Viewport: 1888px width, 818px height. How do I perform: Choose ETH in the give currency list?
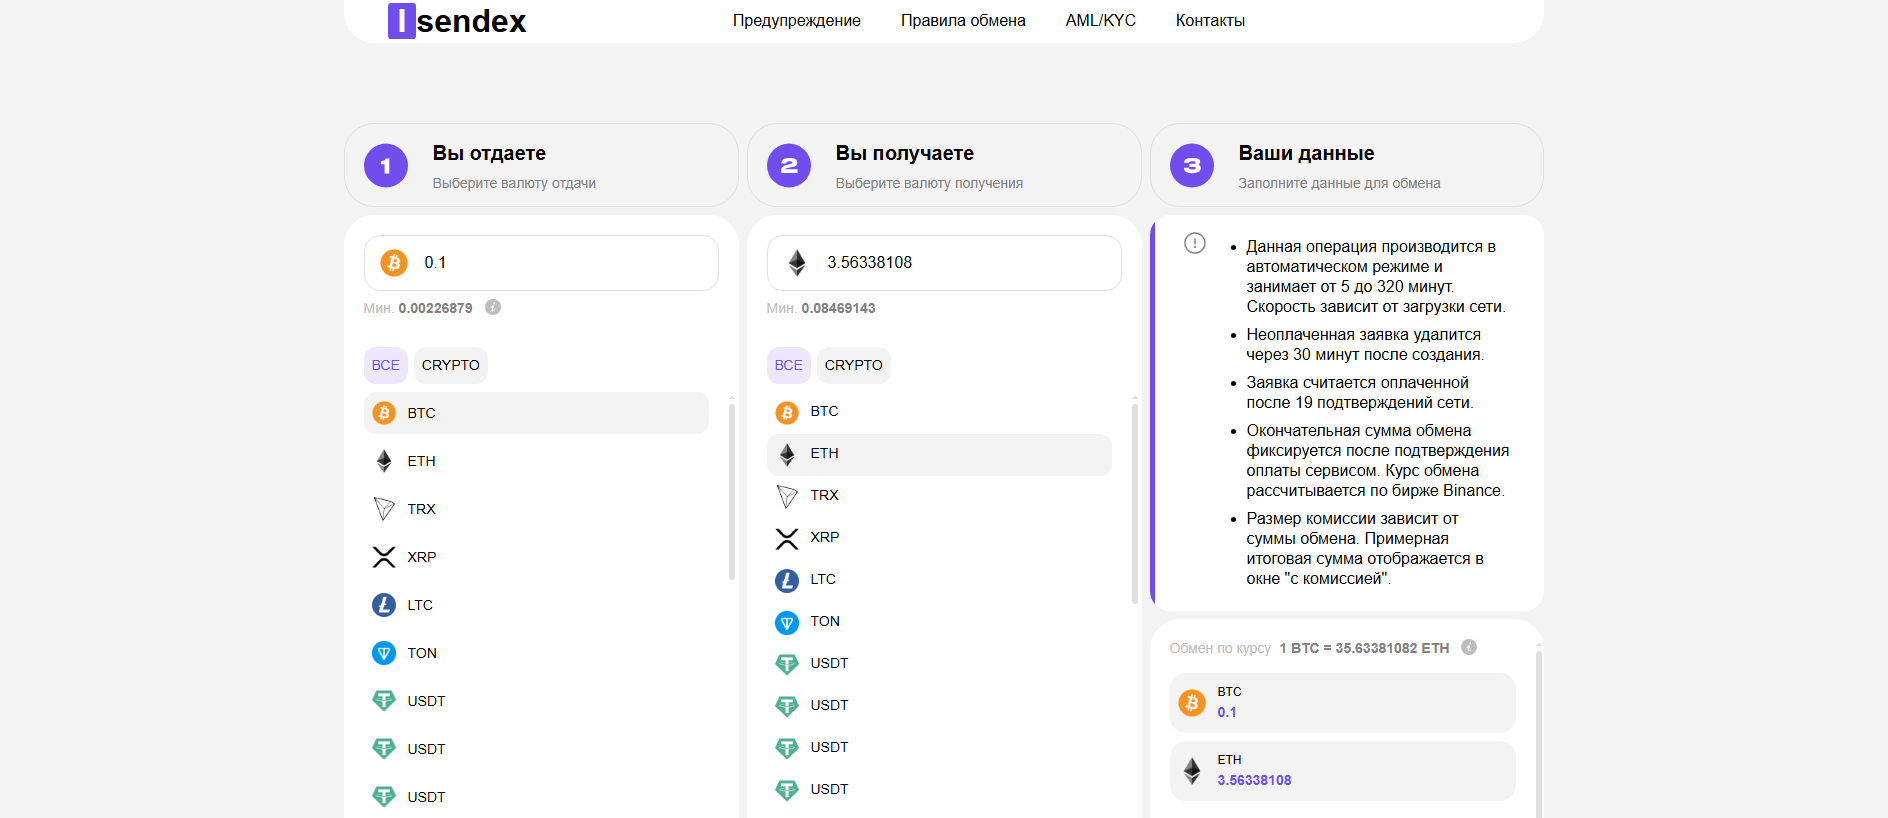point(536,461)
